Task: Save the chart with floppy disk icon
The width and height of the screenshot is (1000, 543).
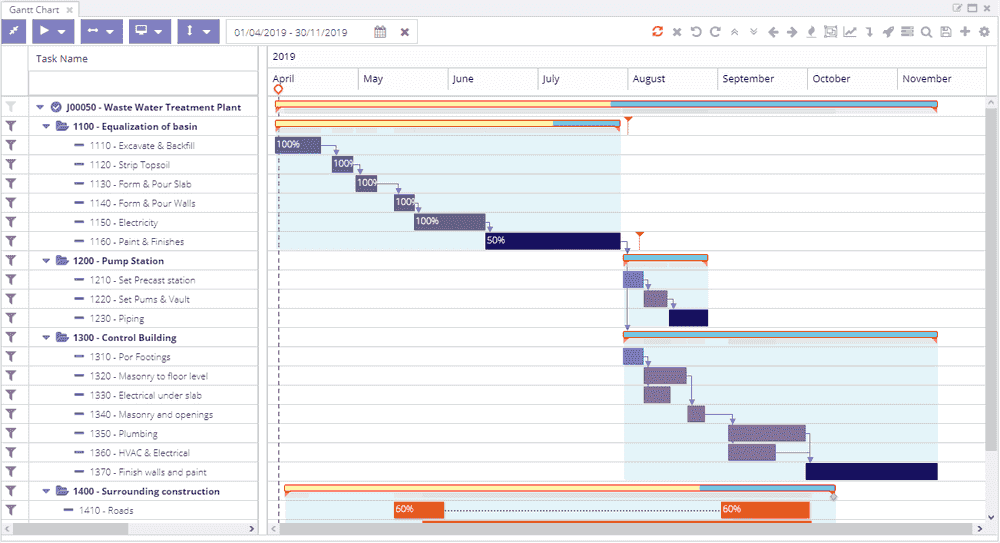Action: coord(946,31)
